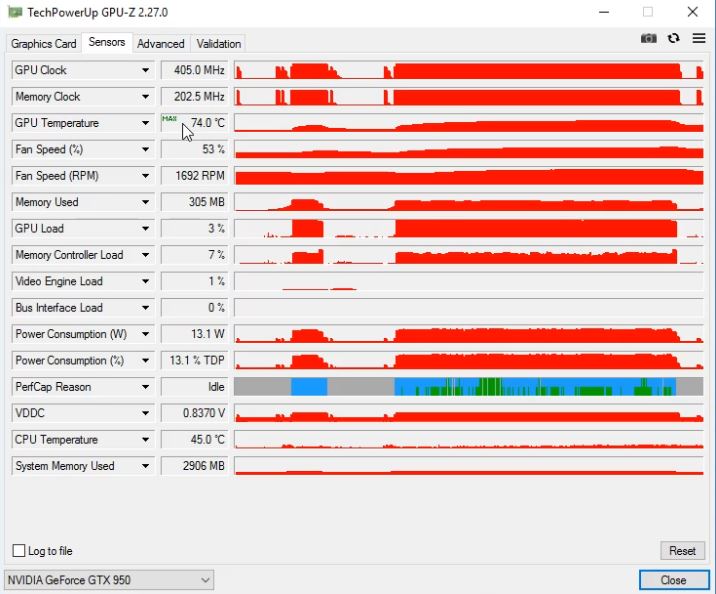Click the 74.0 °C GPU Temperature value
This screenshot has height=594, width=716.
(x=194, y=123)
